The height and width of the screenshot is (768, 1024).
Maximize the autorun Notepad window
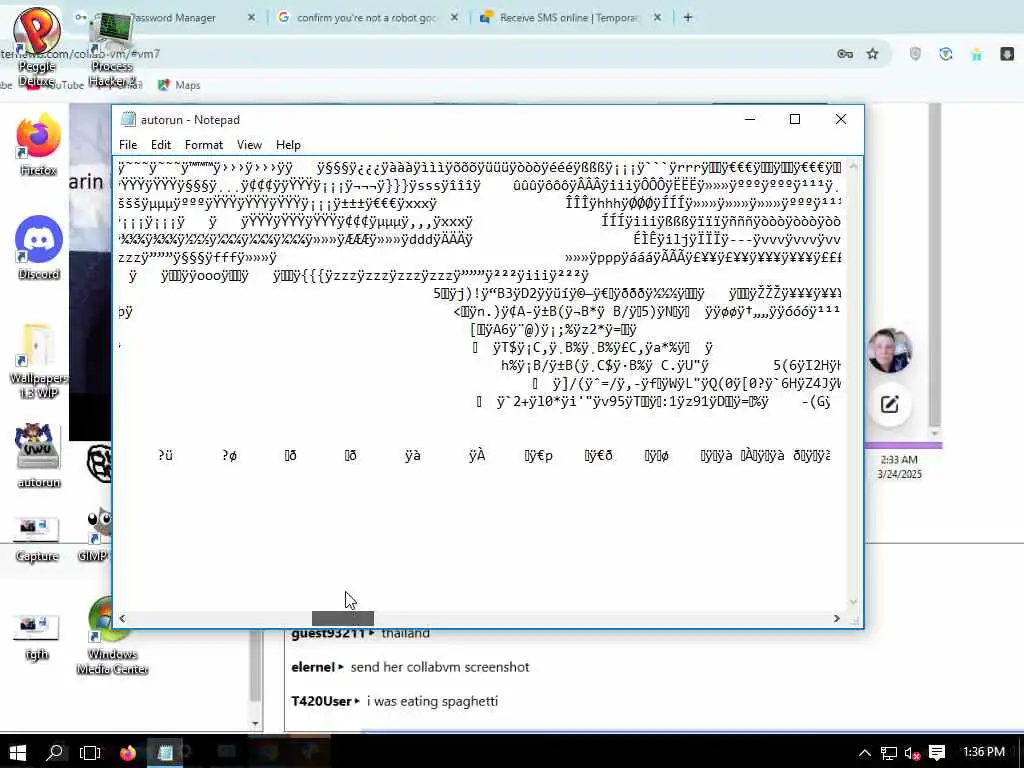coord(795,120)
